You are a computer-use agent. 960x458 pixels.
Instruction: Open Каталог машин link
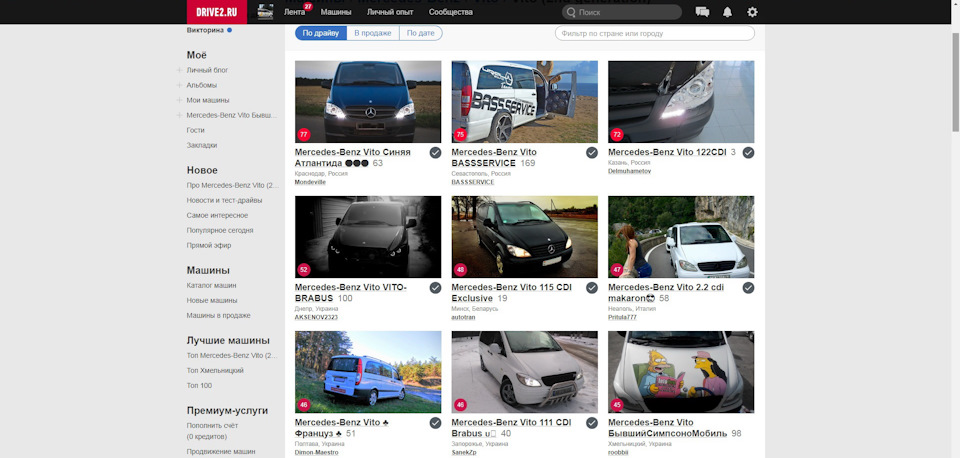click(x=211, y=285)
